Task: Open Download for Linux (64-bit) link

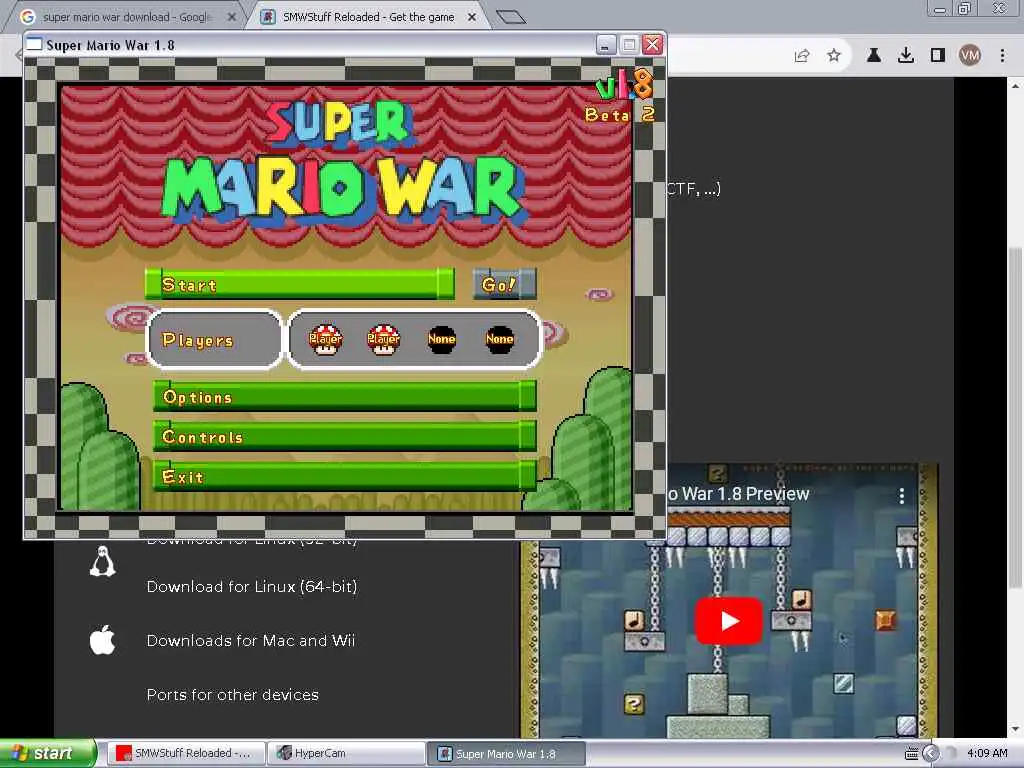Action: [252, 586]
